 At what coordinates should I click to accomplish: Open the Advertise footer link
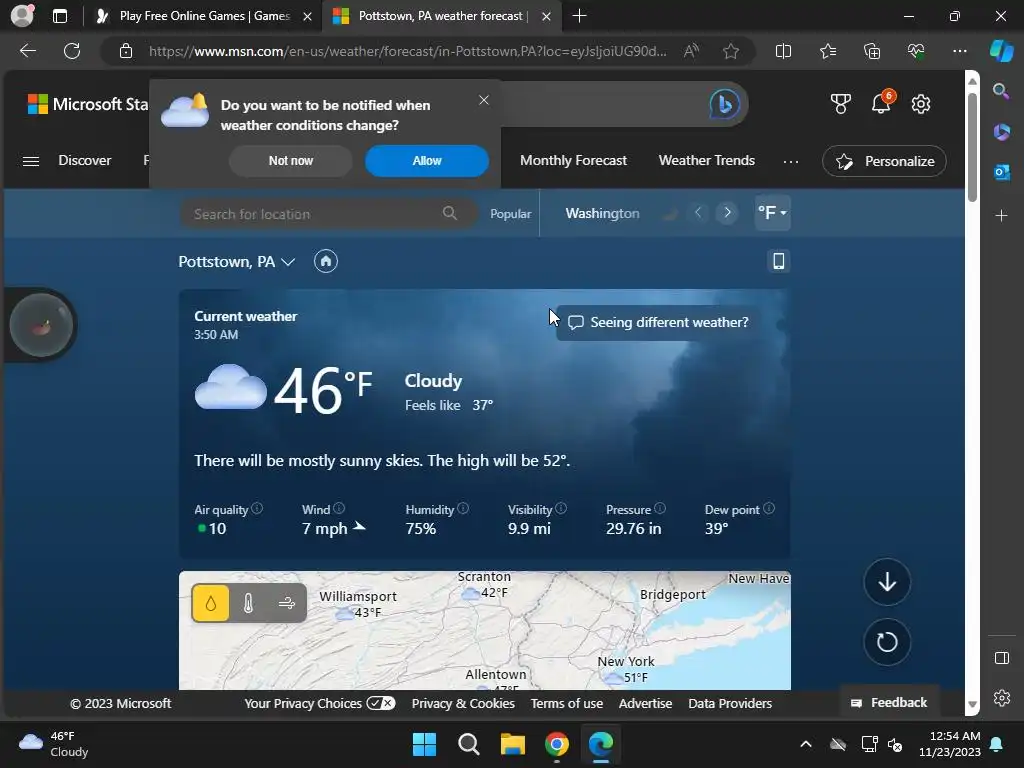pos(645,703)
